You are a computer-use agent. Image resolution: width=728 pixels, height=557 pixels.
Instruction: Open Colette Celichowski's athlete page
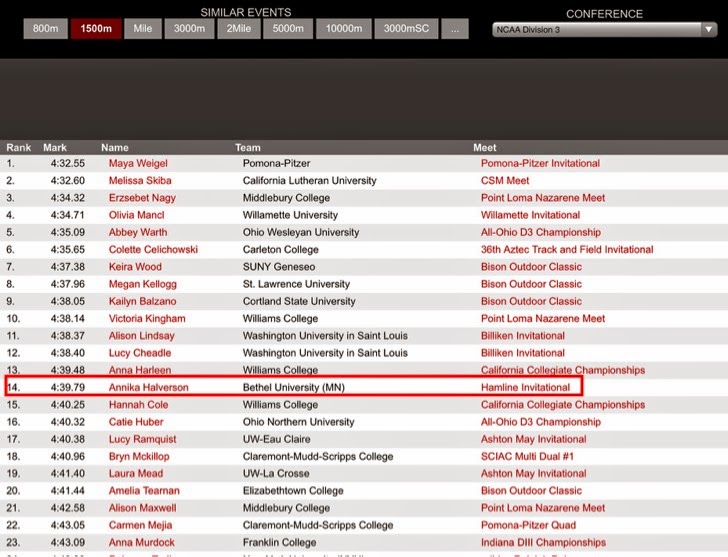(153, 249)
